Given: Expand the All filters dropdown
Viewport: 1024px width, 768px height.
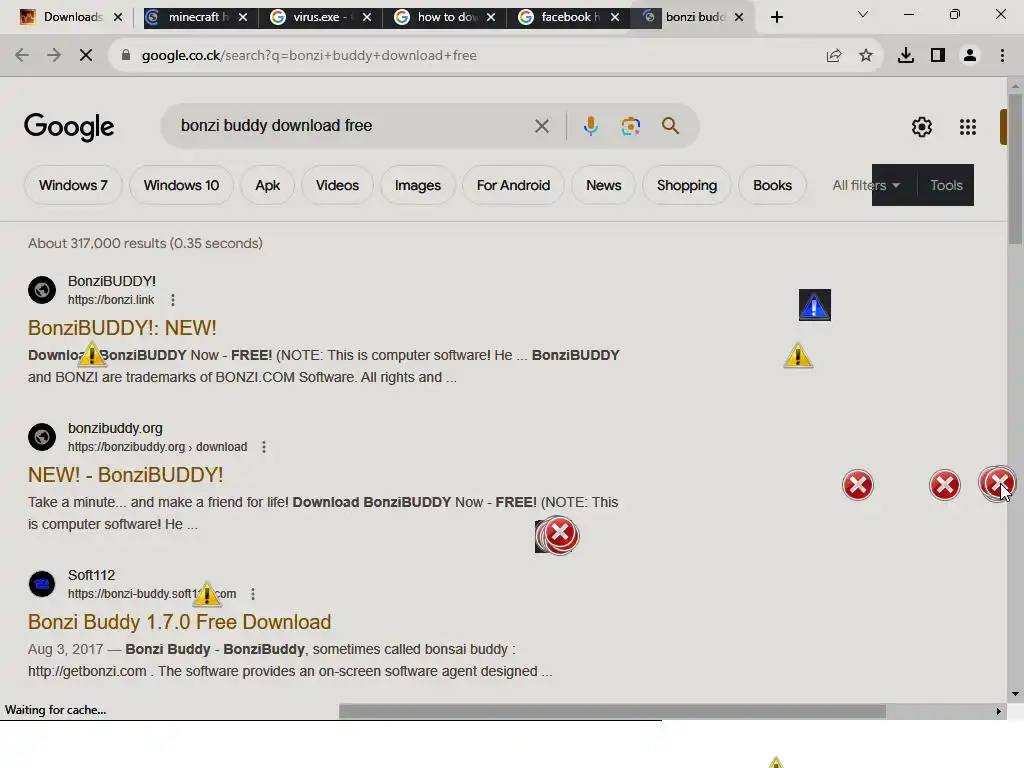Looking at the screenshot, I should point(866,185).
